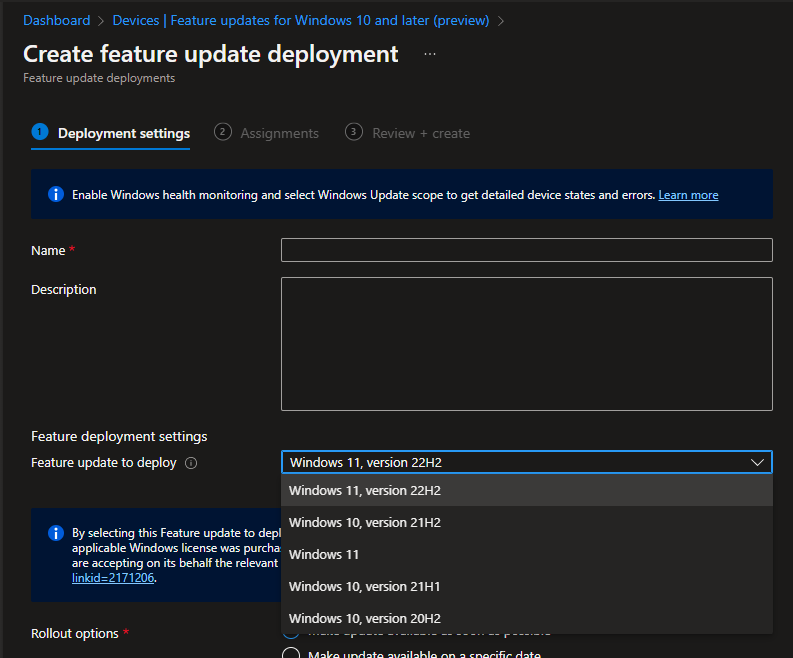Collapse the feature update dropdown via chevron arrow
The height and width of the screenshot is (658, 793).
pos(757,462)
